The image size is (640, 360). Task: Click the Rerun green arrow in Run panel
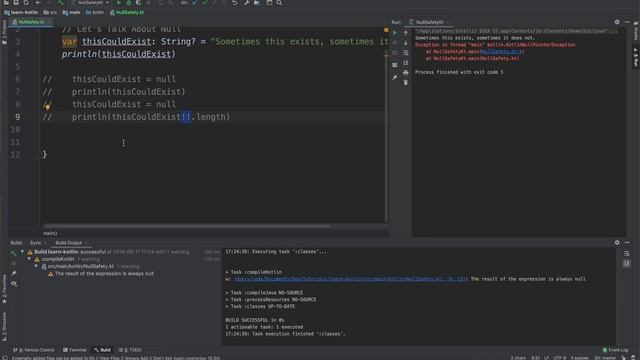point(395,33)
